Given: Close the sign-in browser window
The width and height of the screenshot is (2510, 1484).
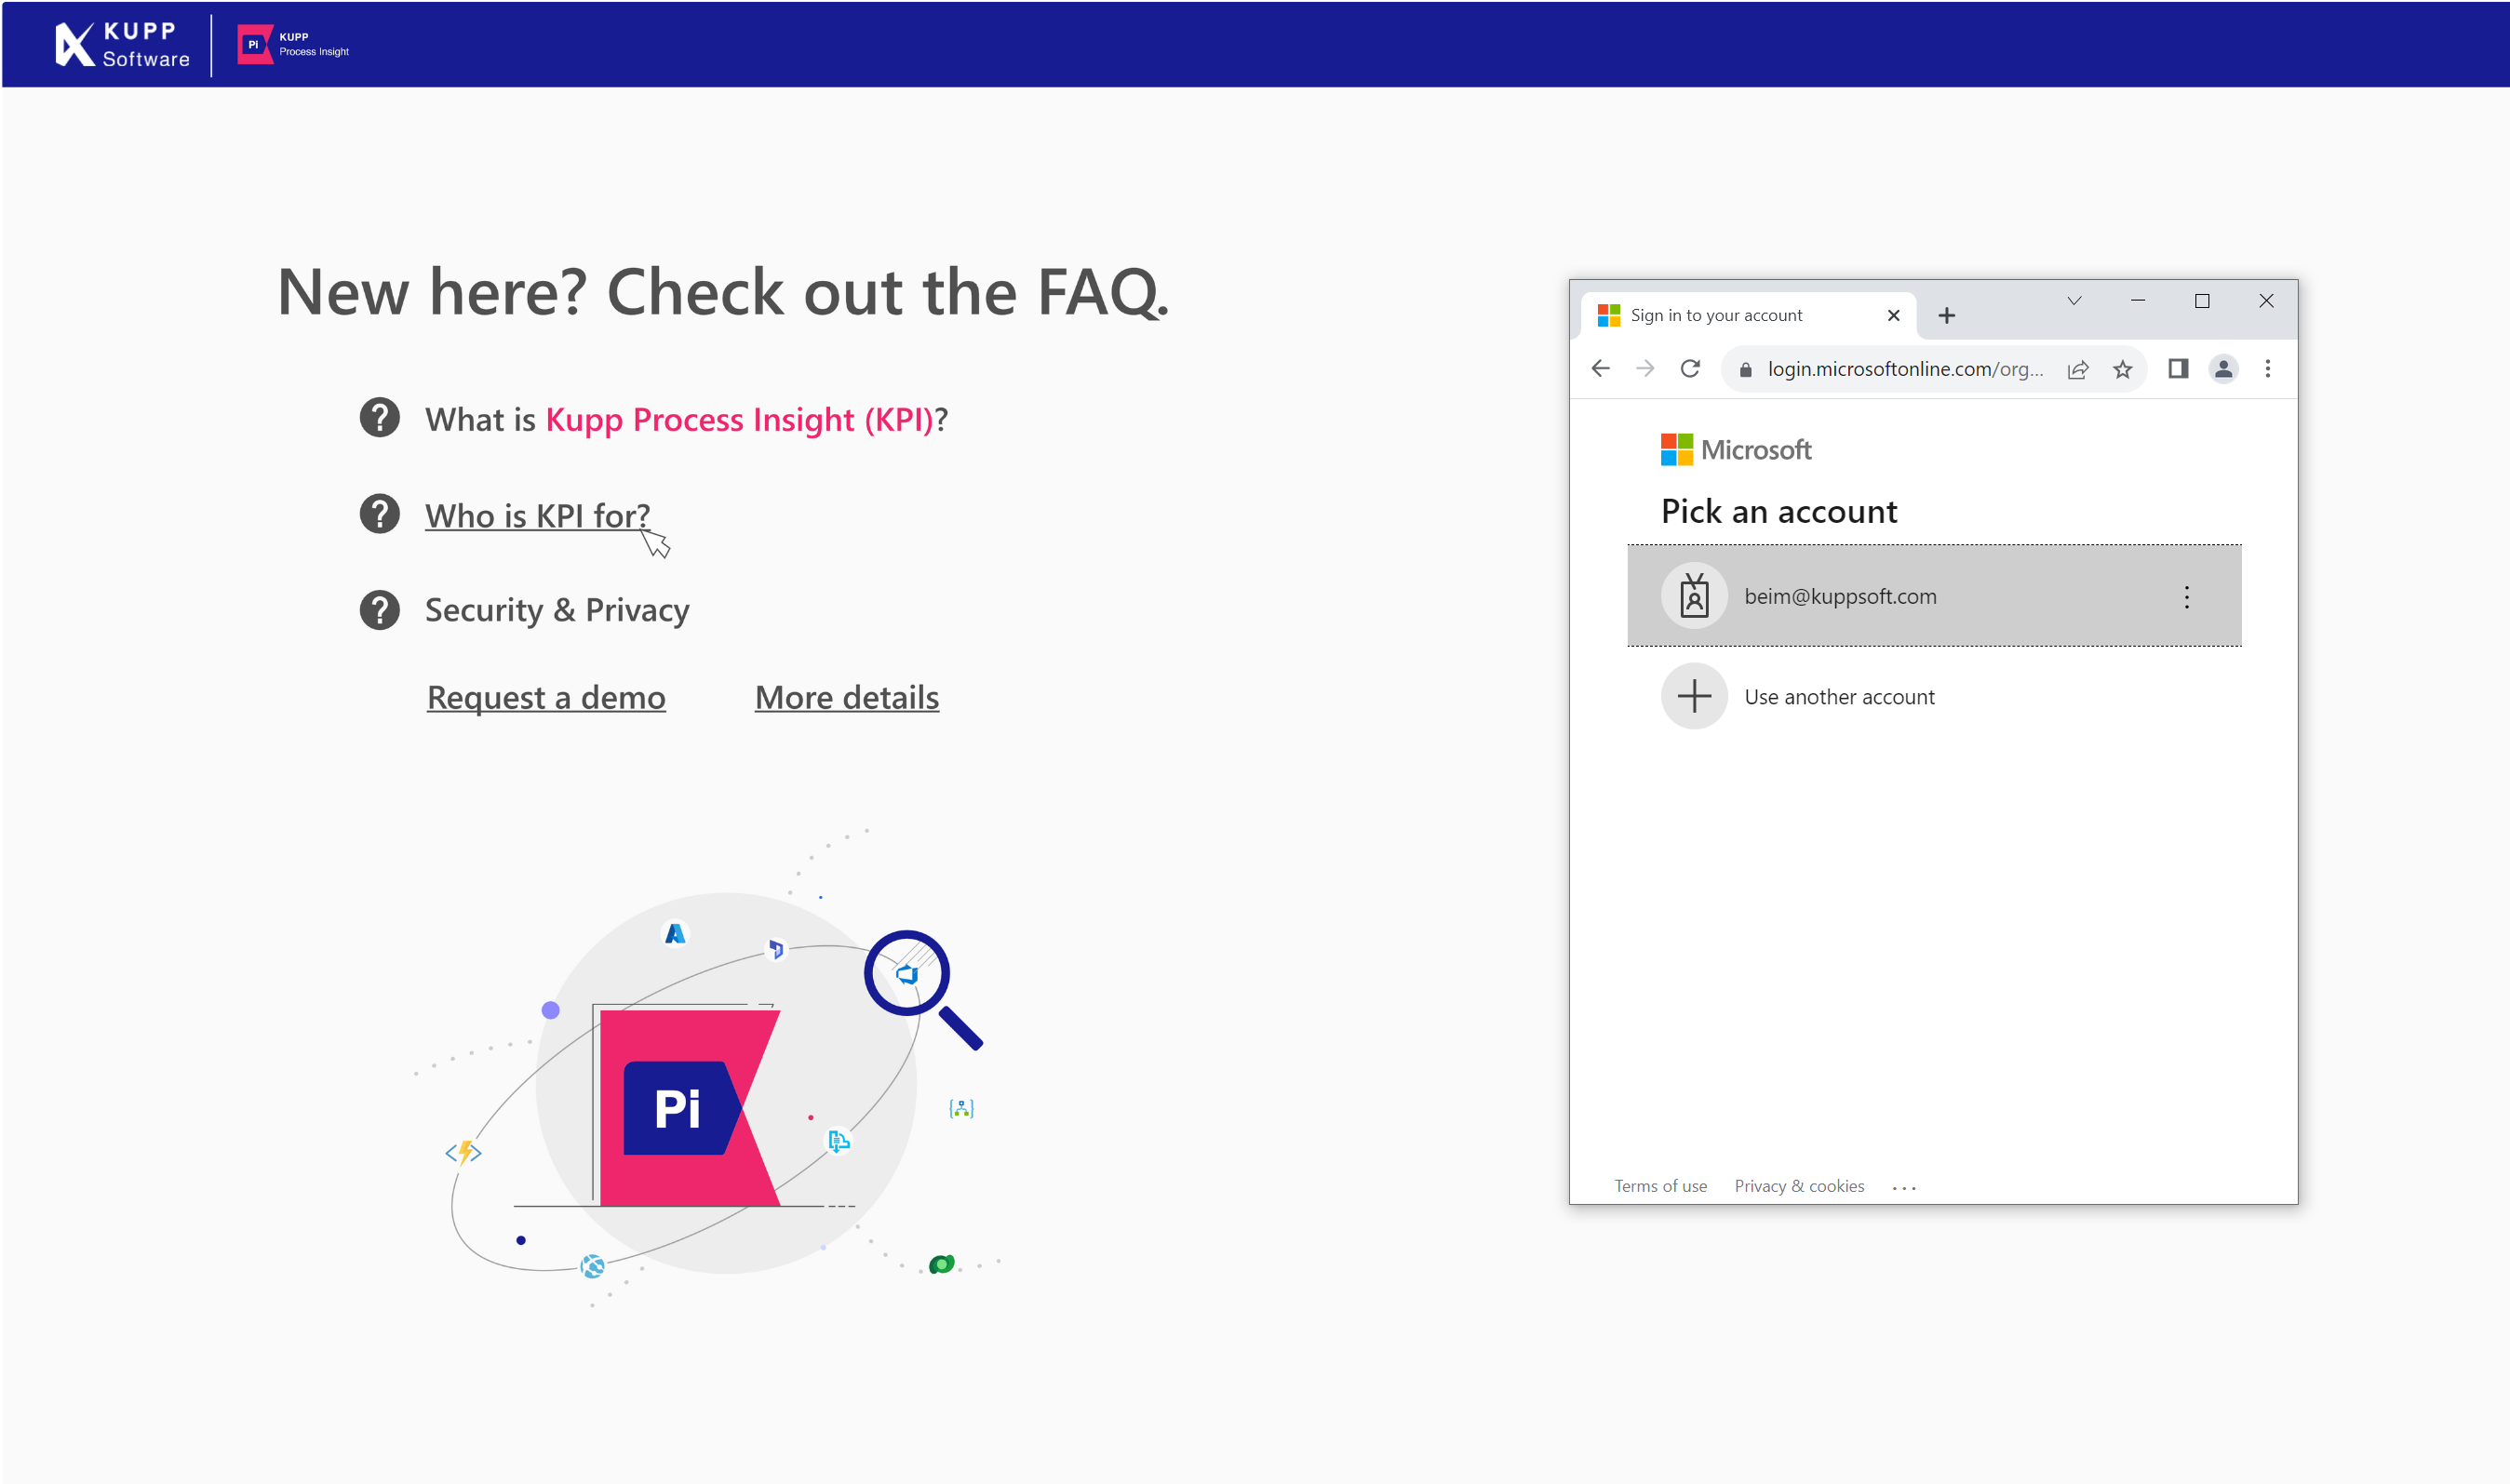Looking at the screenshot, I should click(x=2266, y=301).
